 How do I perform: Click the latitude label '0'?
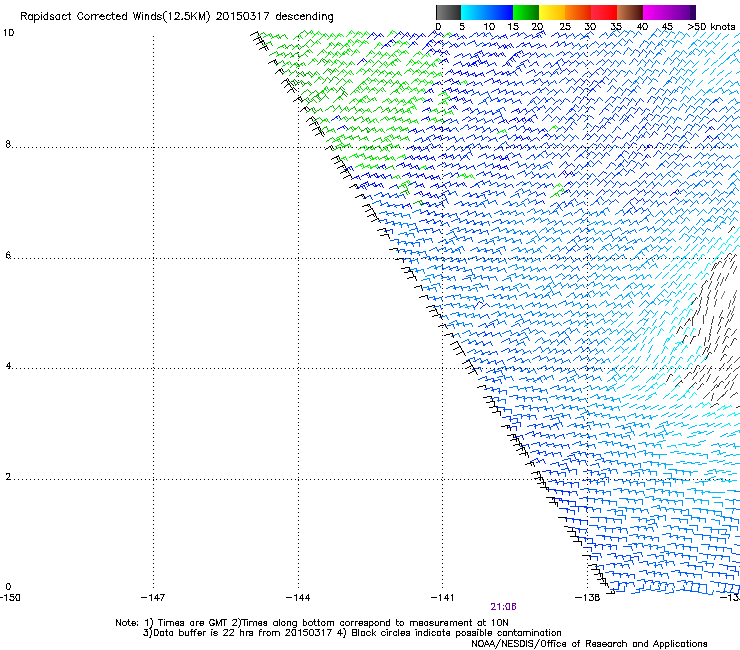pos(8,587)
